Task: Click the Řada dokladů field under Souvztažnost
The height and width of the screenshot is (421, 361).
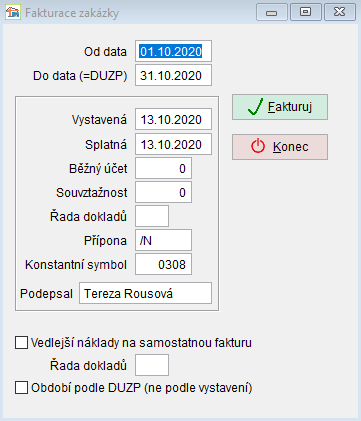Action: click(152, 216)
